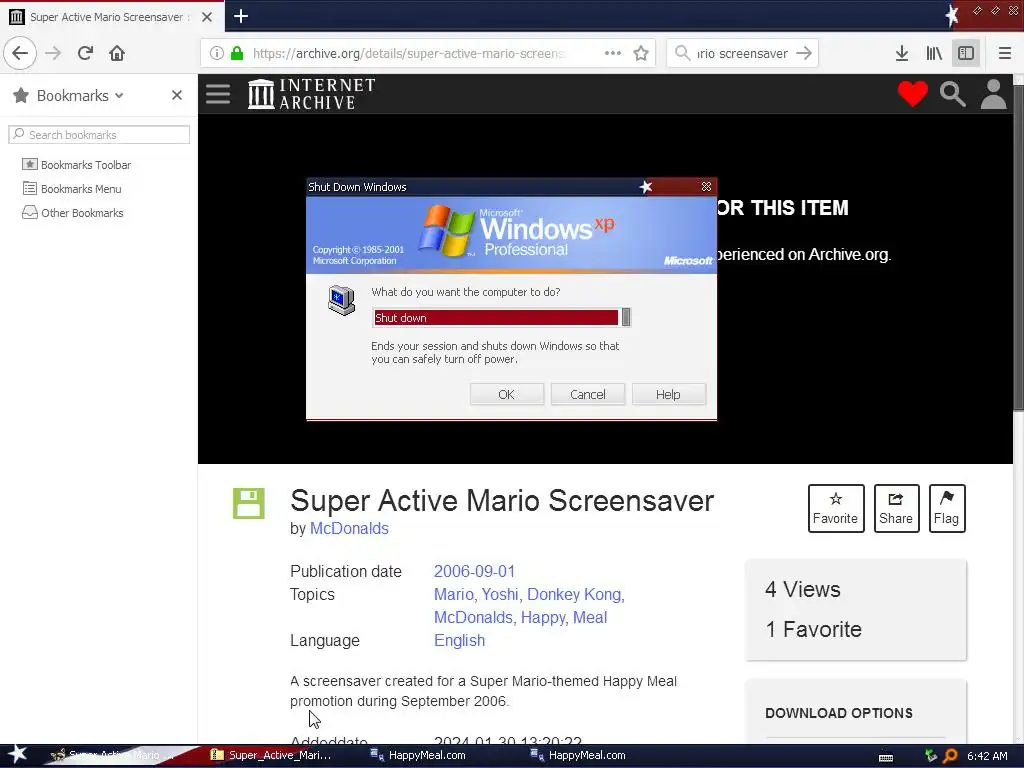The width and height of the screenshot is (1024, 768).
Task: Open the McDonalds author link
Action: tap(349, 528)
